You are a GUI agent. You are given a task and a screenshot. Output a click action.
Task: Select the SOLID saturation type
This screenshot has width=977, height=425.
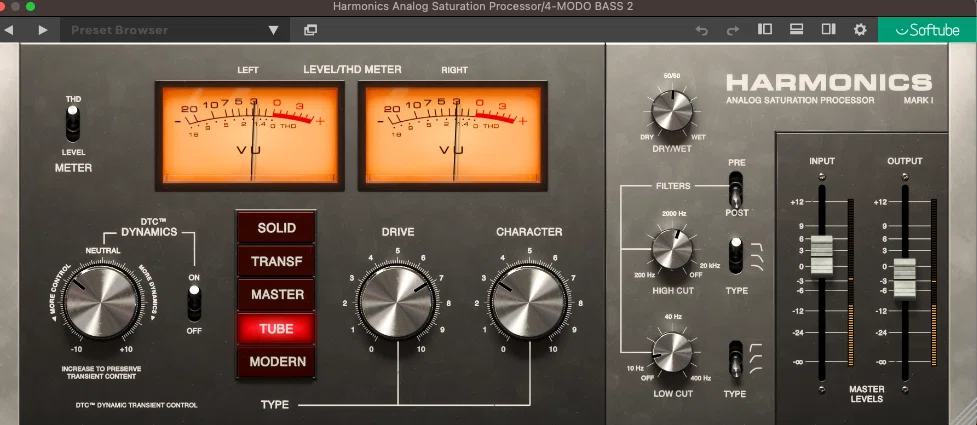pos(276,228)
